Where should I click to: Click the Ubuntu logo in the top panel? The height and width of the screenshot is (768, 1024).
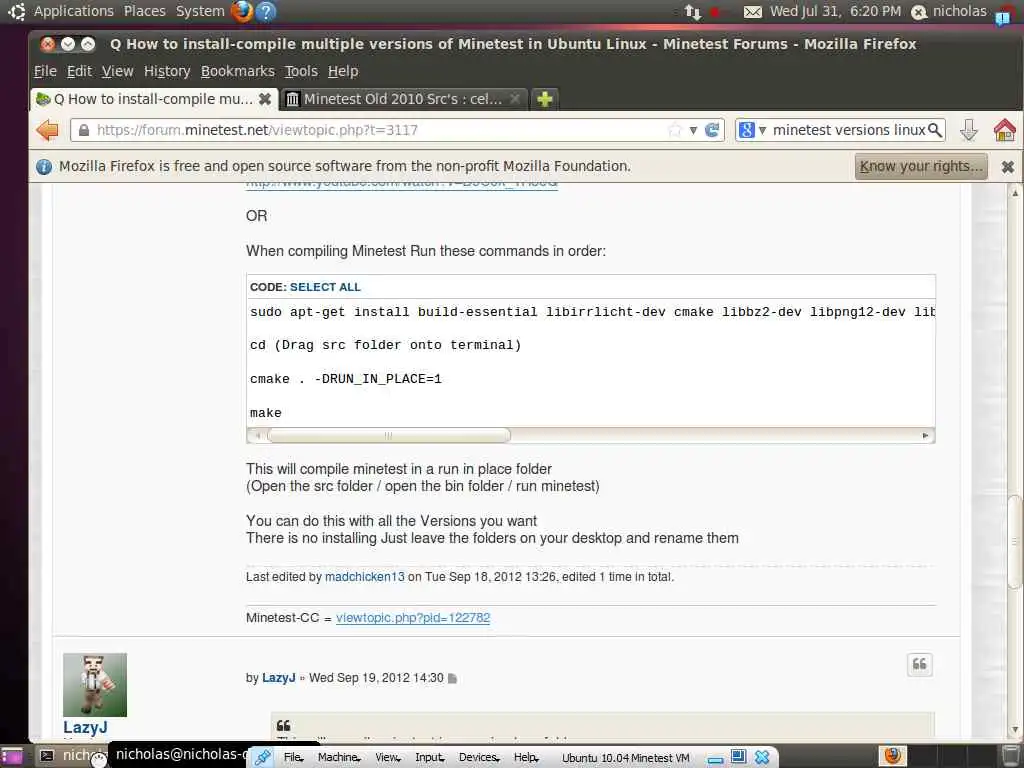tap(17, 11)
